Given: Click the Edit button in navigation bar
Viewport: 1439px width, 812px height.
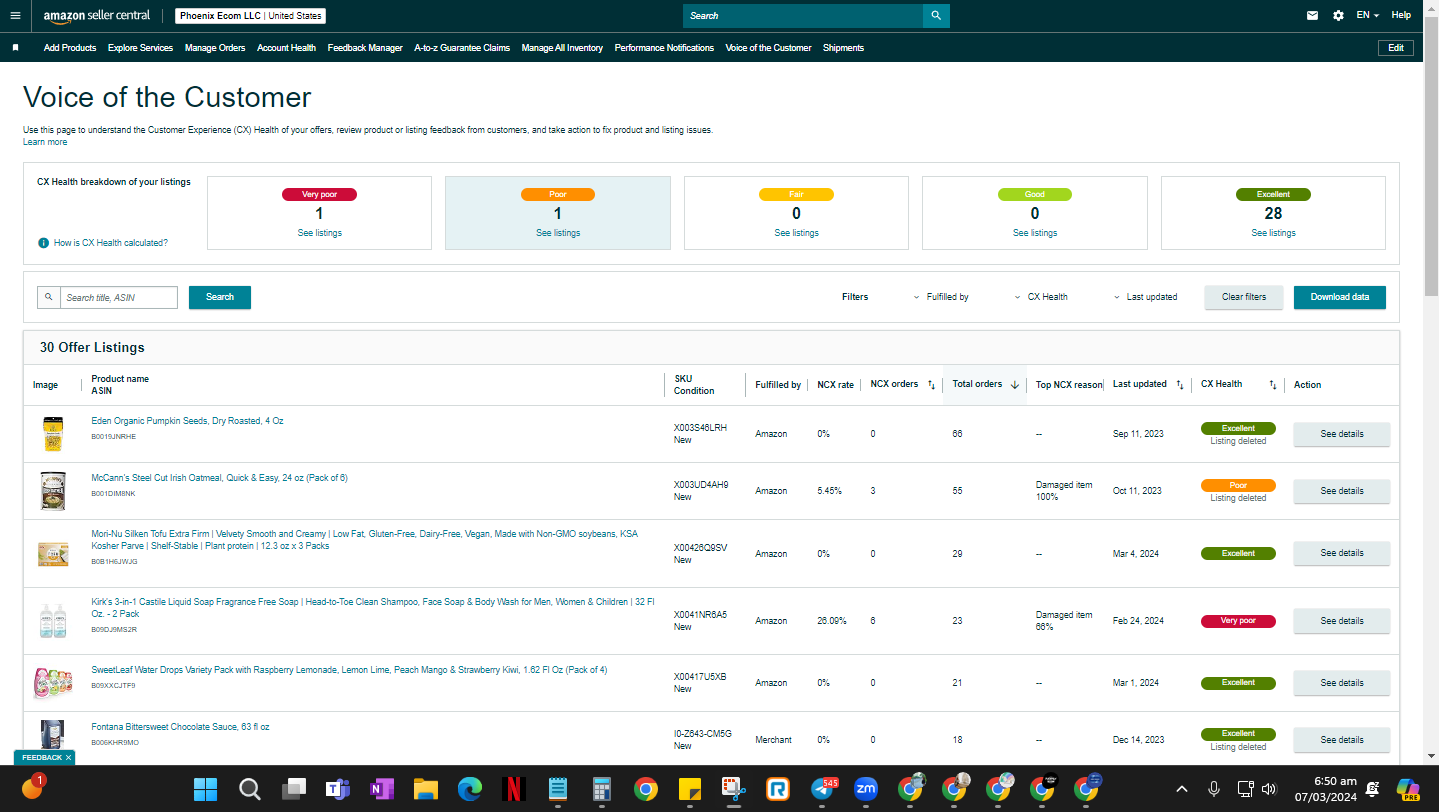Looking at the screenshot, I should [x=1396, y=48].
